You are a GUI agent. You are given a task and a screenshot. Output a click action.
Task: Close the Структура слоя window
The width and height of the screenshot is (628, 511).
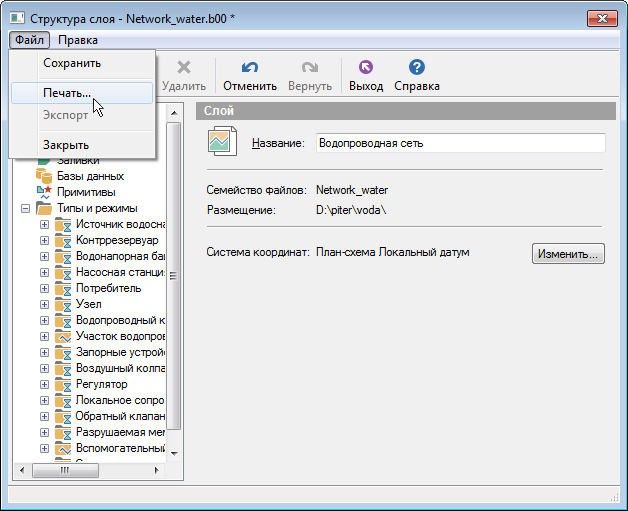click(602, 18)
